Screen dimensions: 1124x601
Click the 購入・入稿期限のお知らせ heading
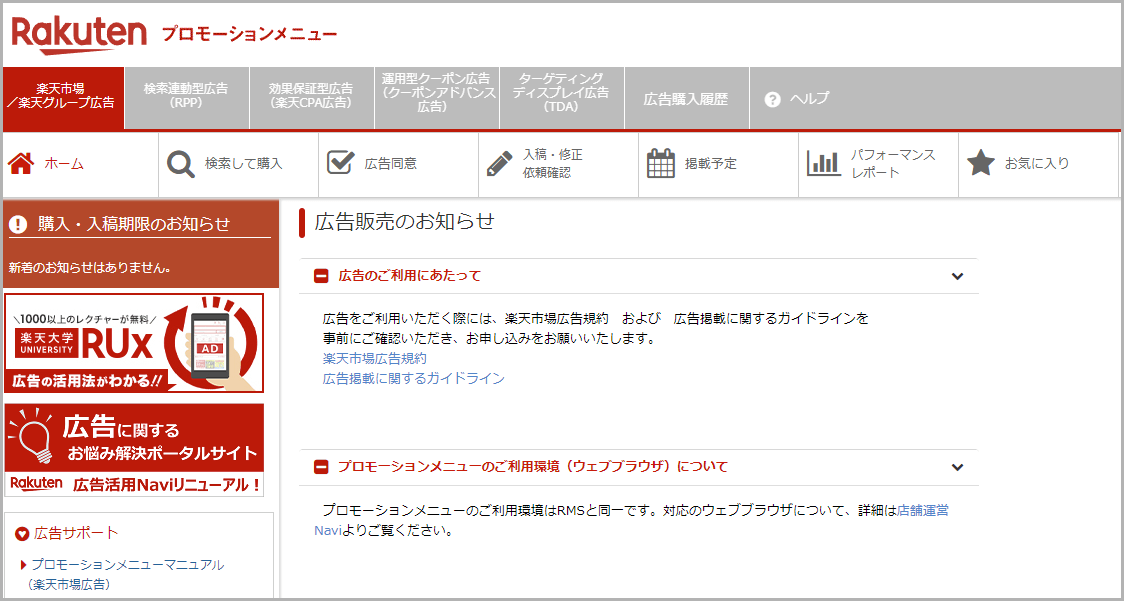(134, 224)
